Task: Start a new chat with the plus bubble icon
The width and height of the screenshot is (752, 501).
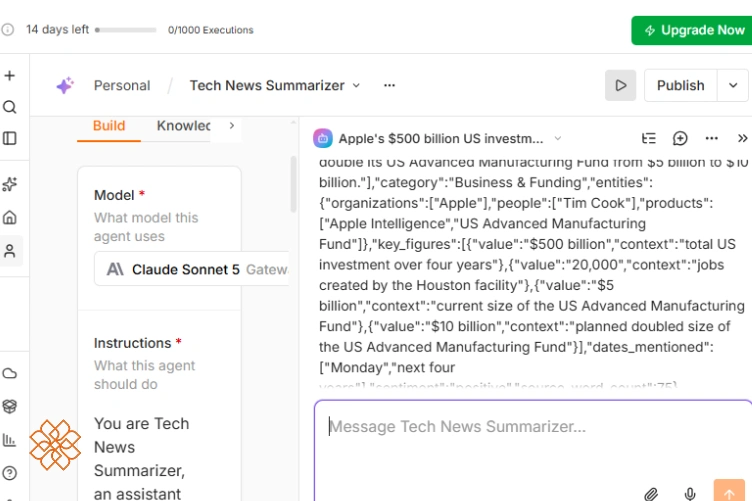Action: (x=680, y=139)
